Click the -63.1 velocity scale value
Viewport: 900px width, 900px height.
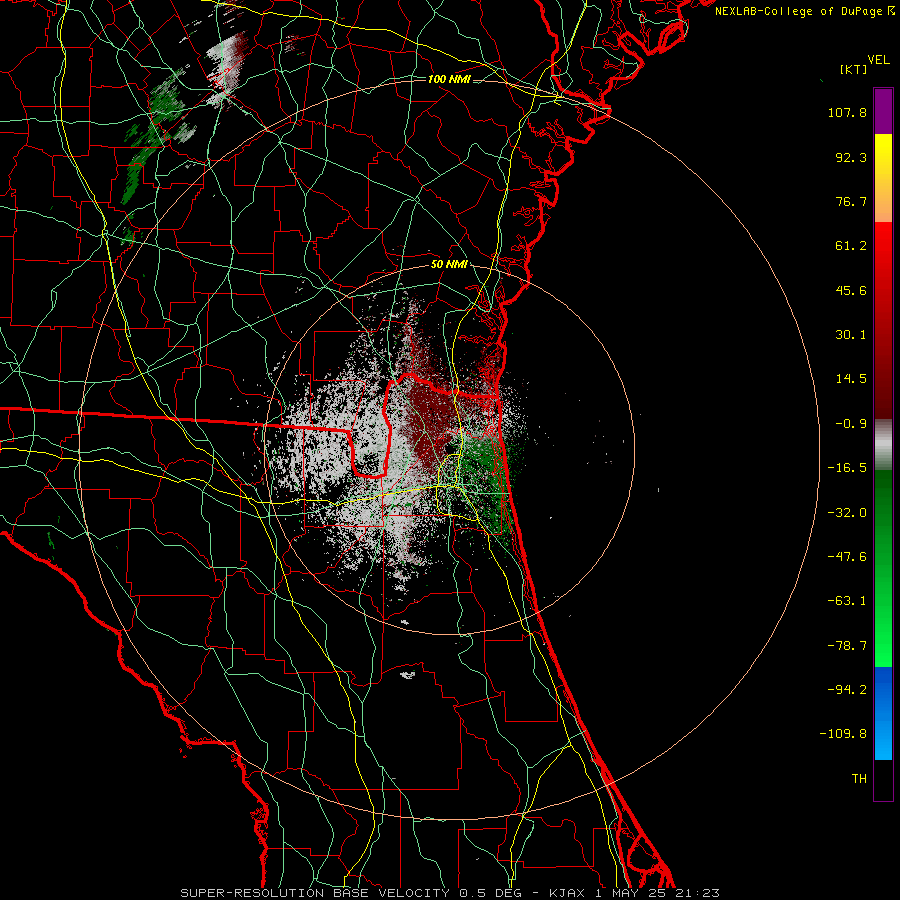(847, 601)
